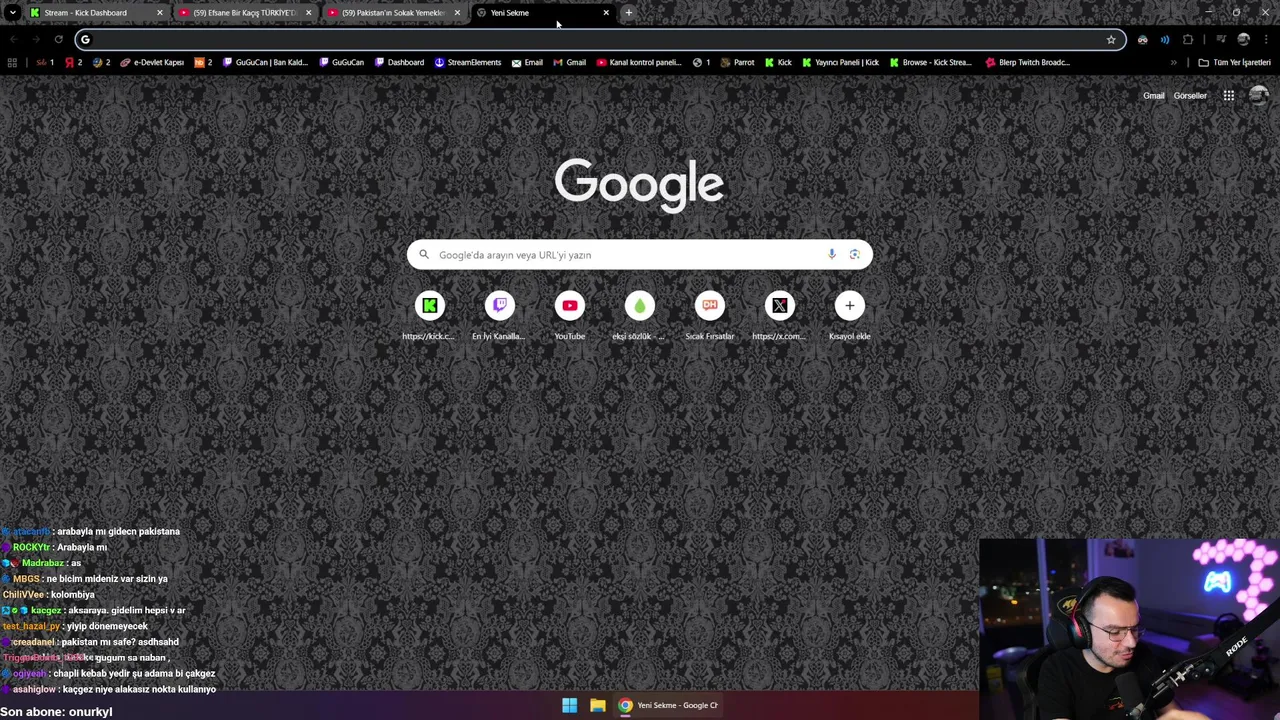1280x720 pixels.
Task: Open the Browse - Kick Strea... bookmark
Action: click(929, 62)
